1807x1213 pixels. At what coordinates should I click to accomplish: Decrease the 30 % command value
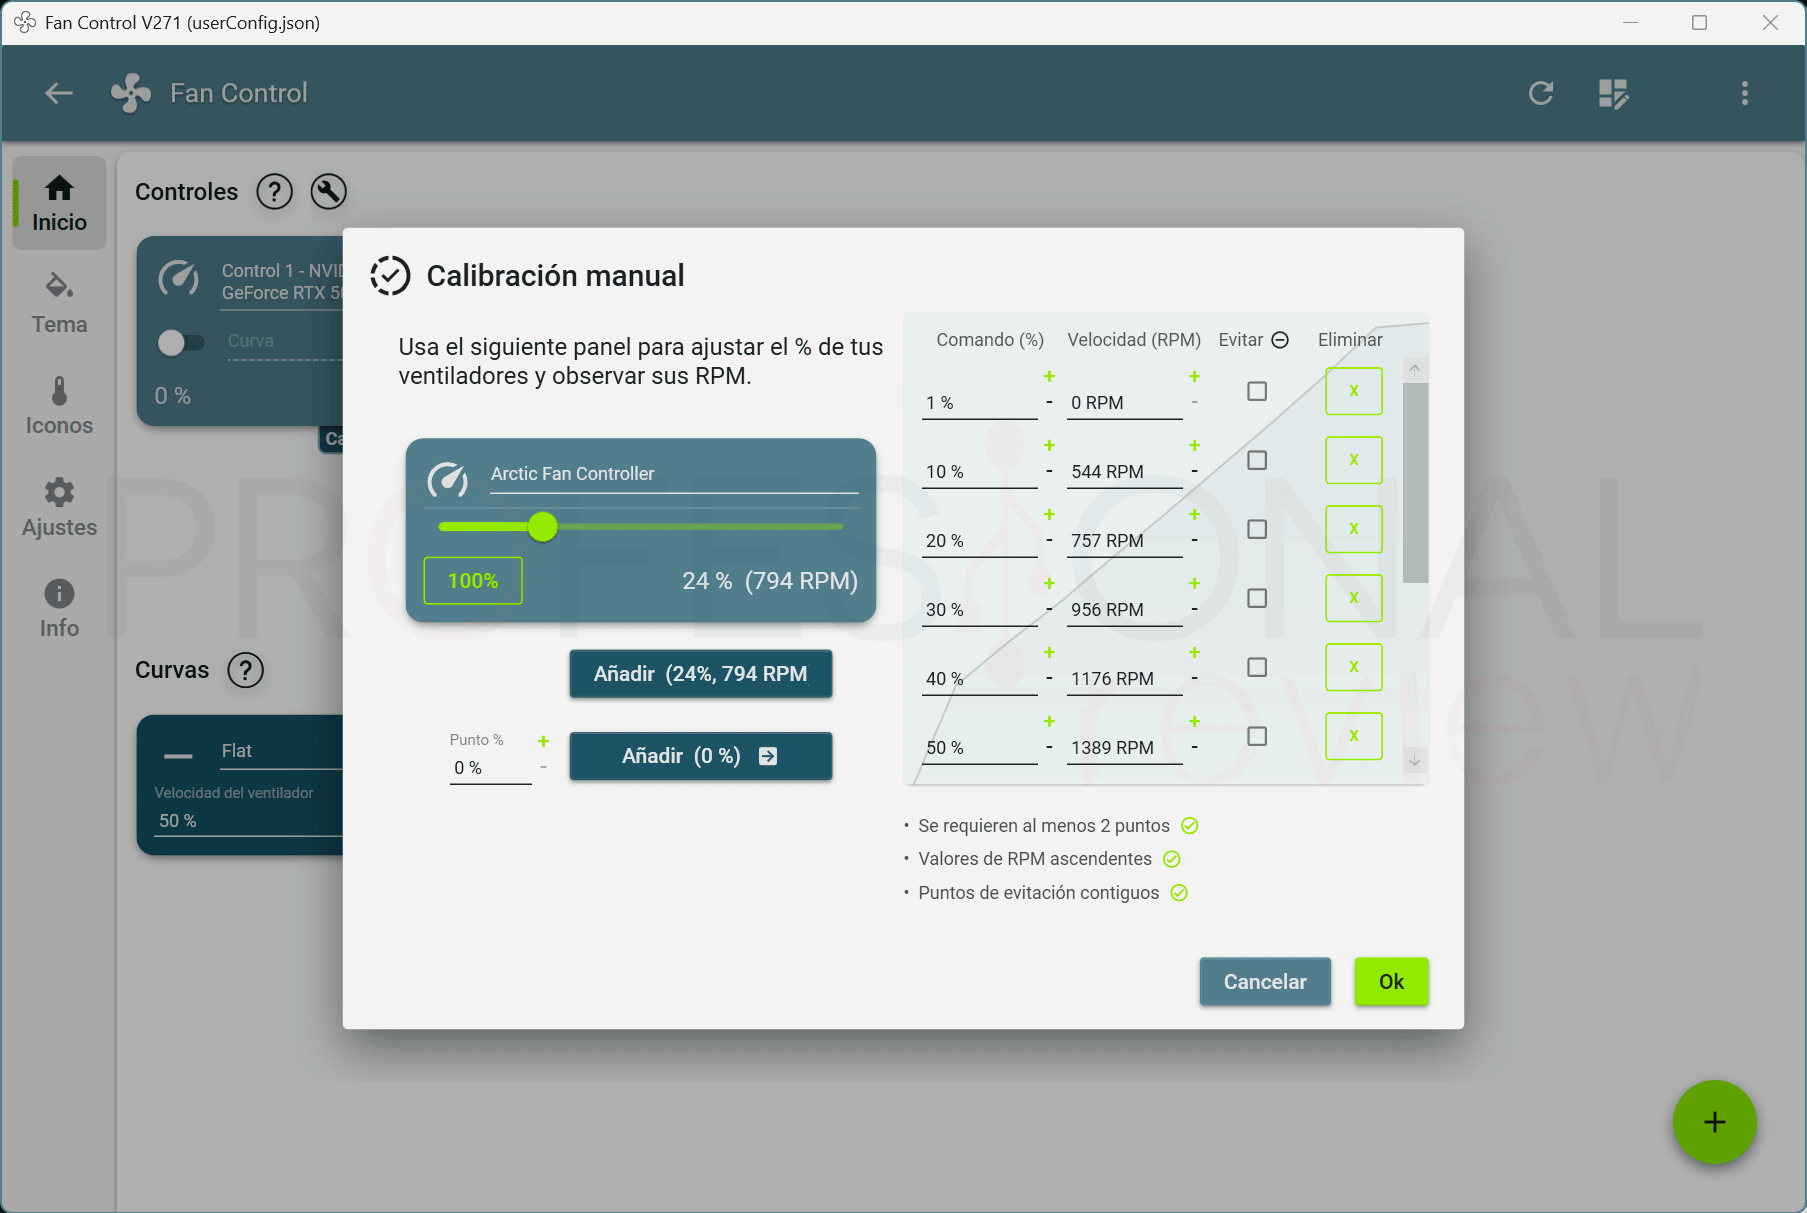click(x=1049, y=609)
